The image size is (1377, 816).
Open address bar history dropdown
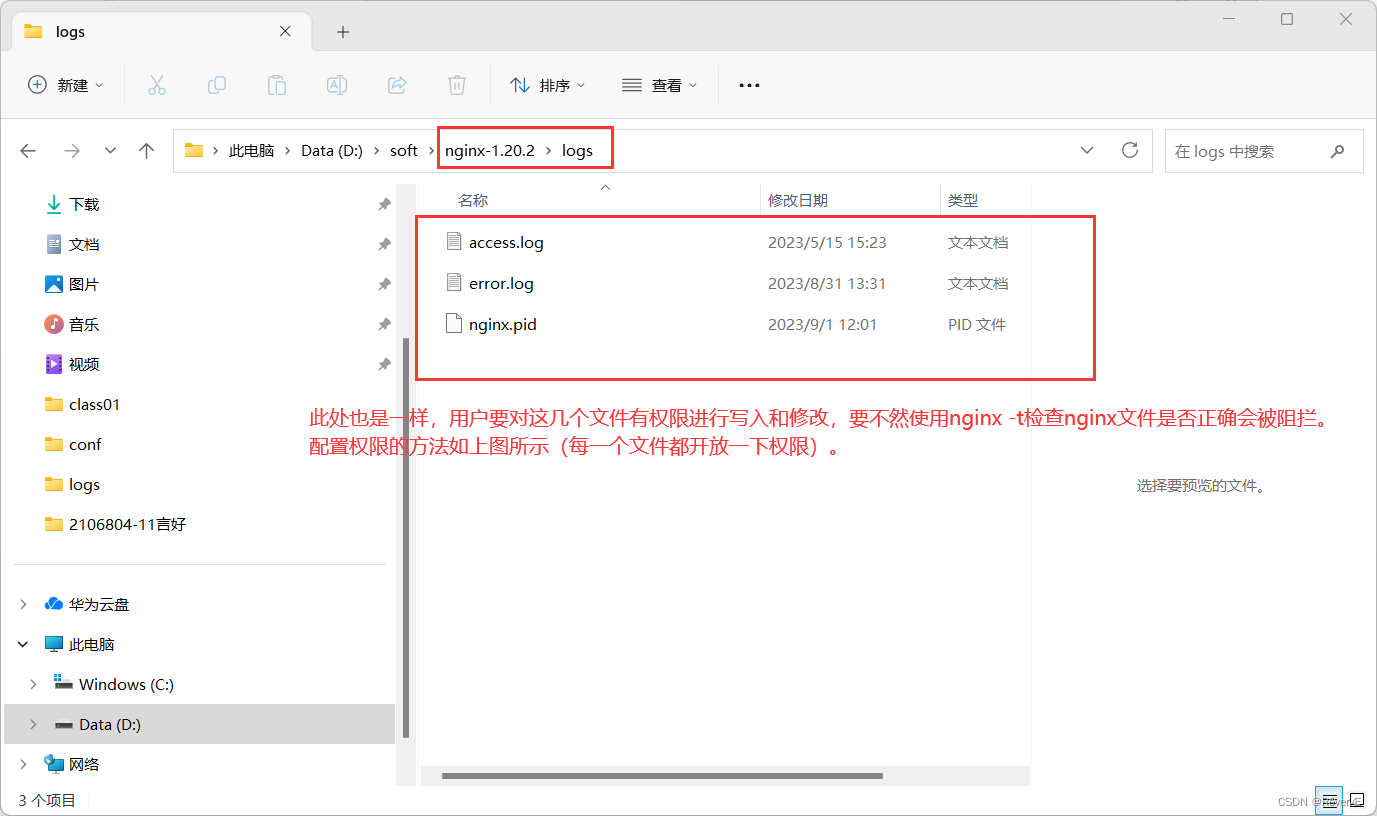[1087, 150]
